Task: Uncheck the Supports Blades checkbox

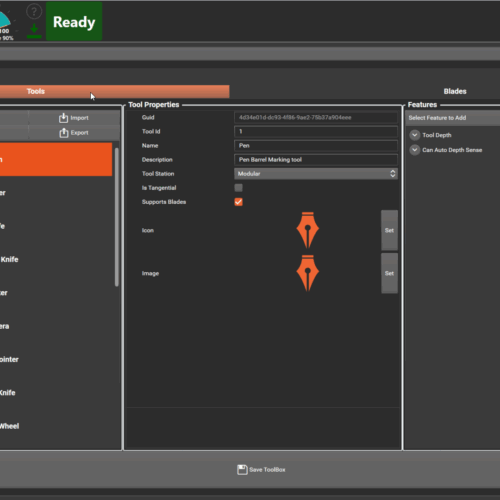Action: point(238,202)
